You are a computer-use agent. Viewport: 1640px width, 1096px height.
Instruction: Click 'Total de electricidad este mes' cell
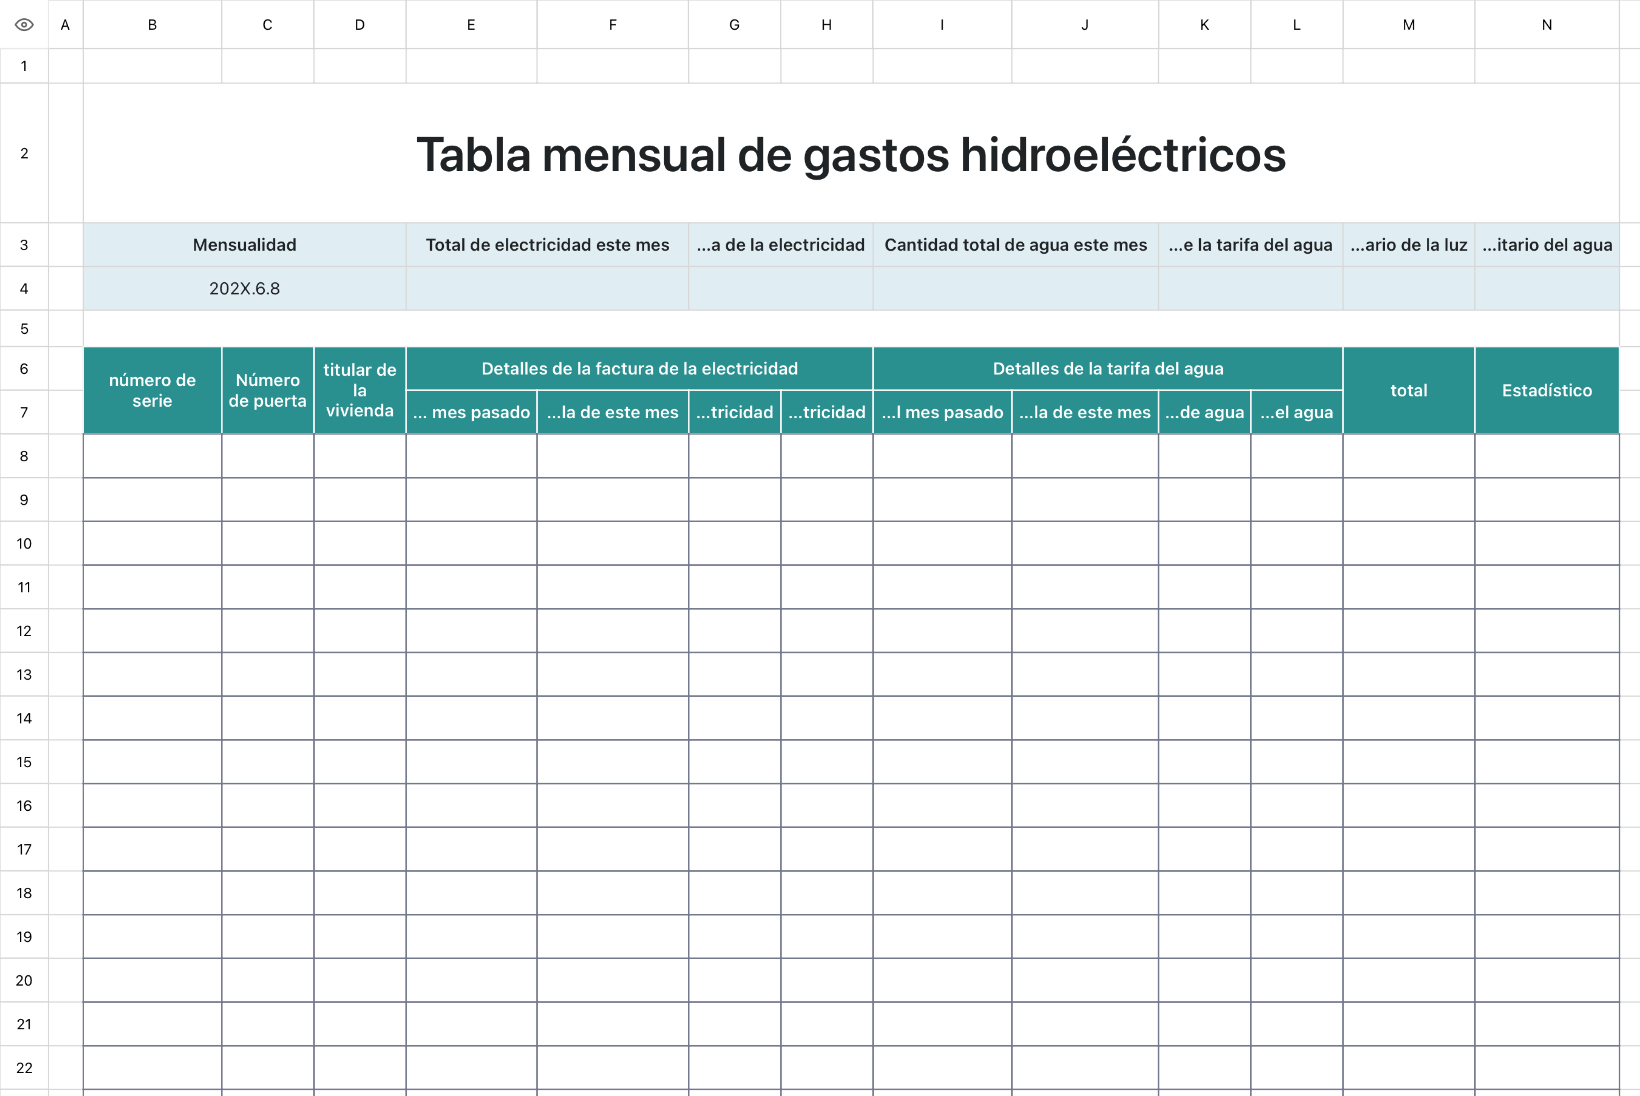coord(547,245)
